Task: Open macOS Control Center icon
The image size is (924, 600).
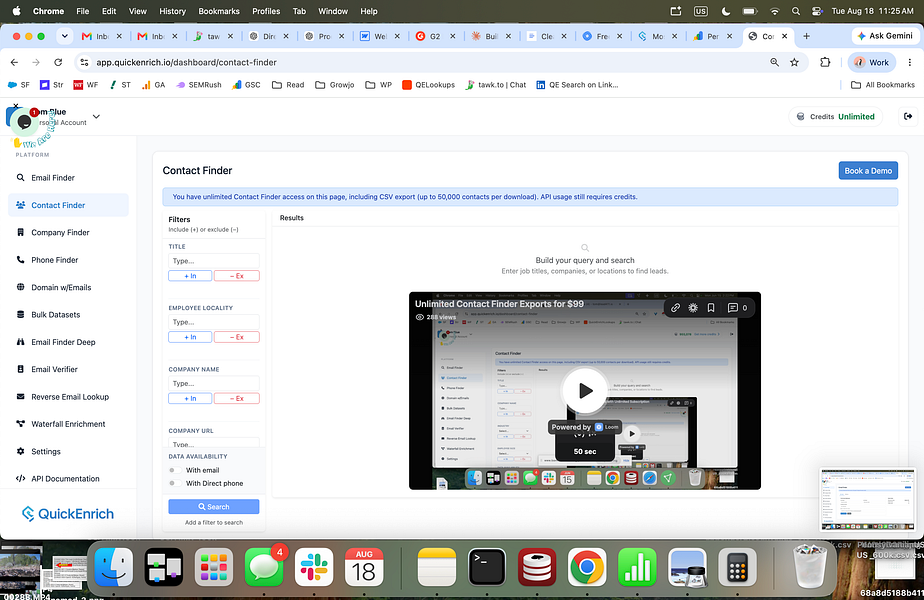Action: 817,11
